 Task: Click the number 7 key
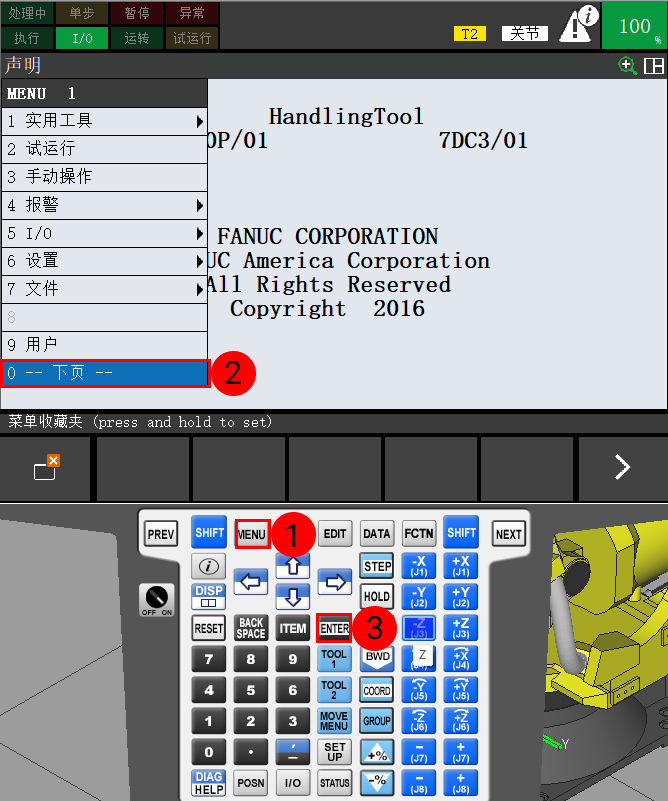(209, 659)
